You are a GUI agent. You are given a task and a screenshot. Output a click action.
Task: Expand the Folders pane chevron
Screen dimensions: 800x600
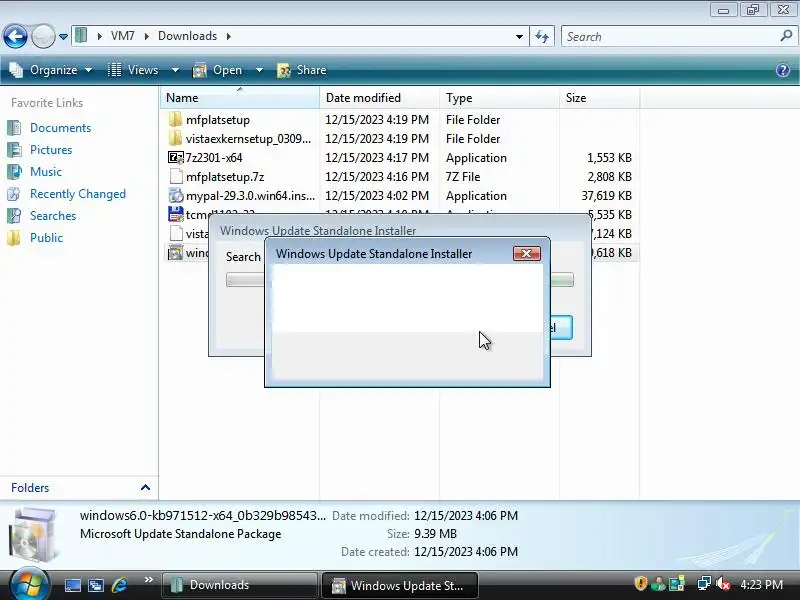pos(145,488)
